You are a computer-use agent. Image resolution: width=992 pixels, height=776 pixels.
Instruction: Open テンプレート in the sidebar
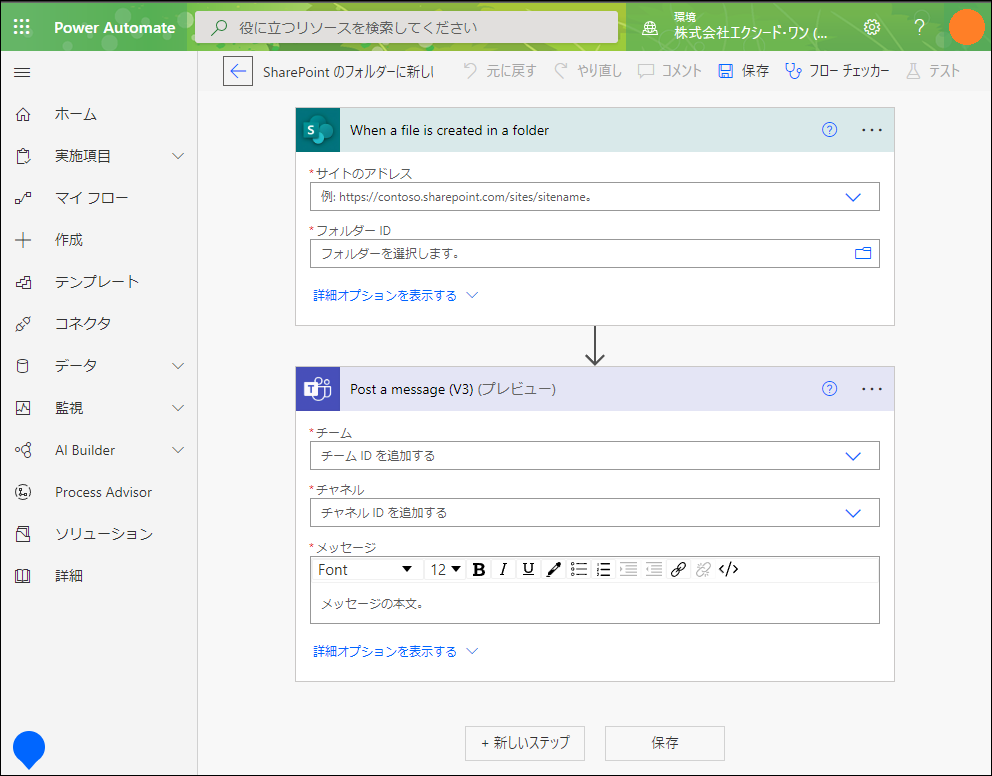(99, 281)
